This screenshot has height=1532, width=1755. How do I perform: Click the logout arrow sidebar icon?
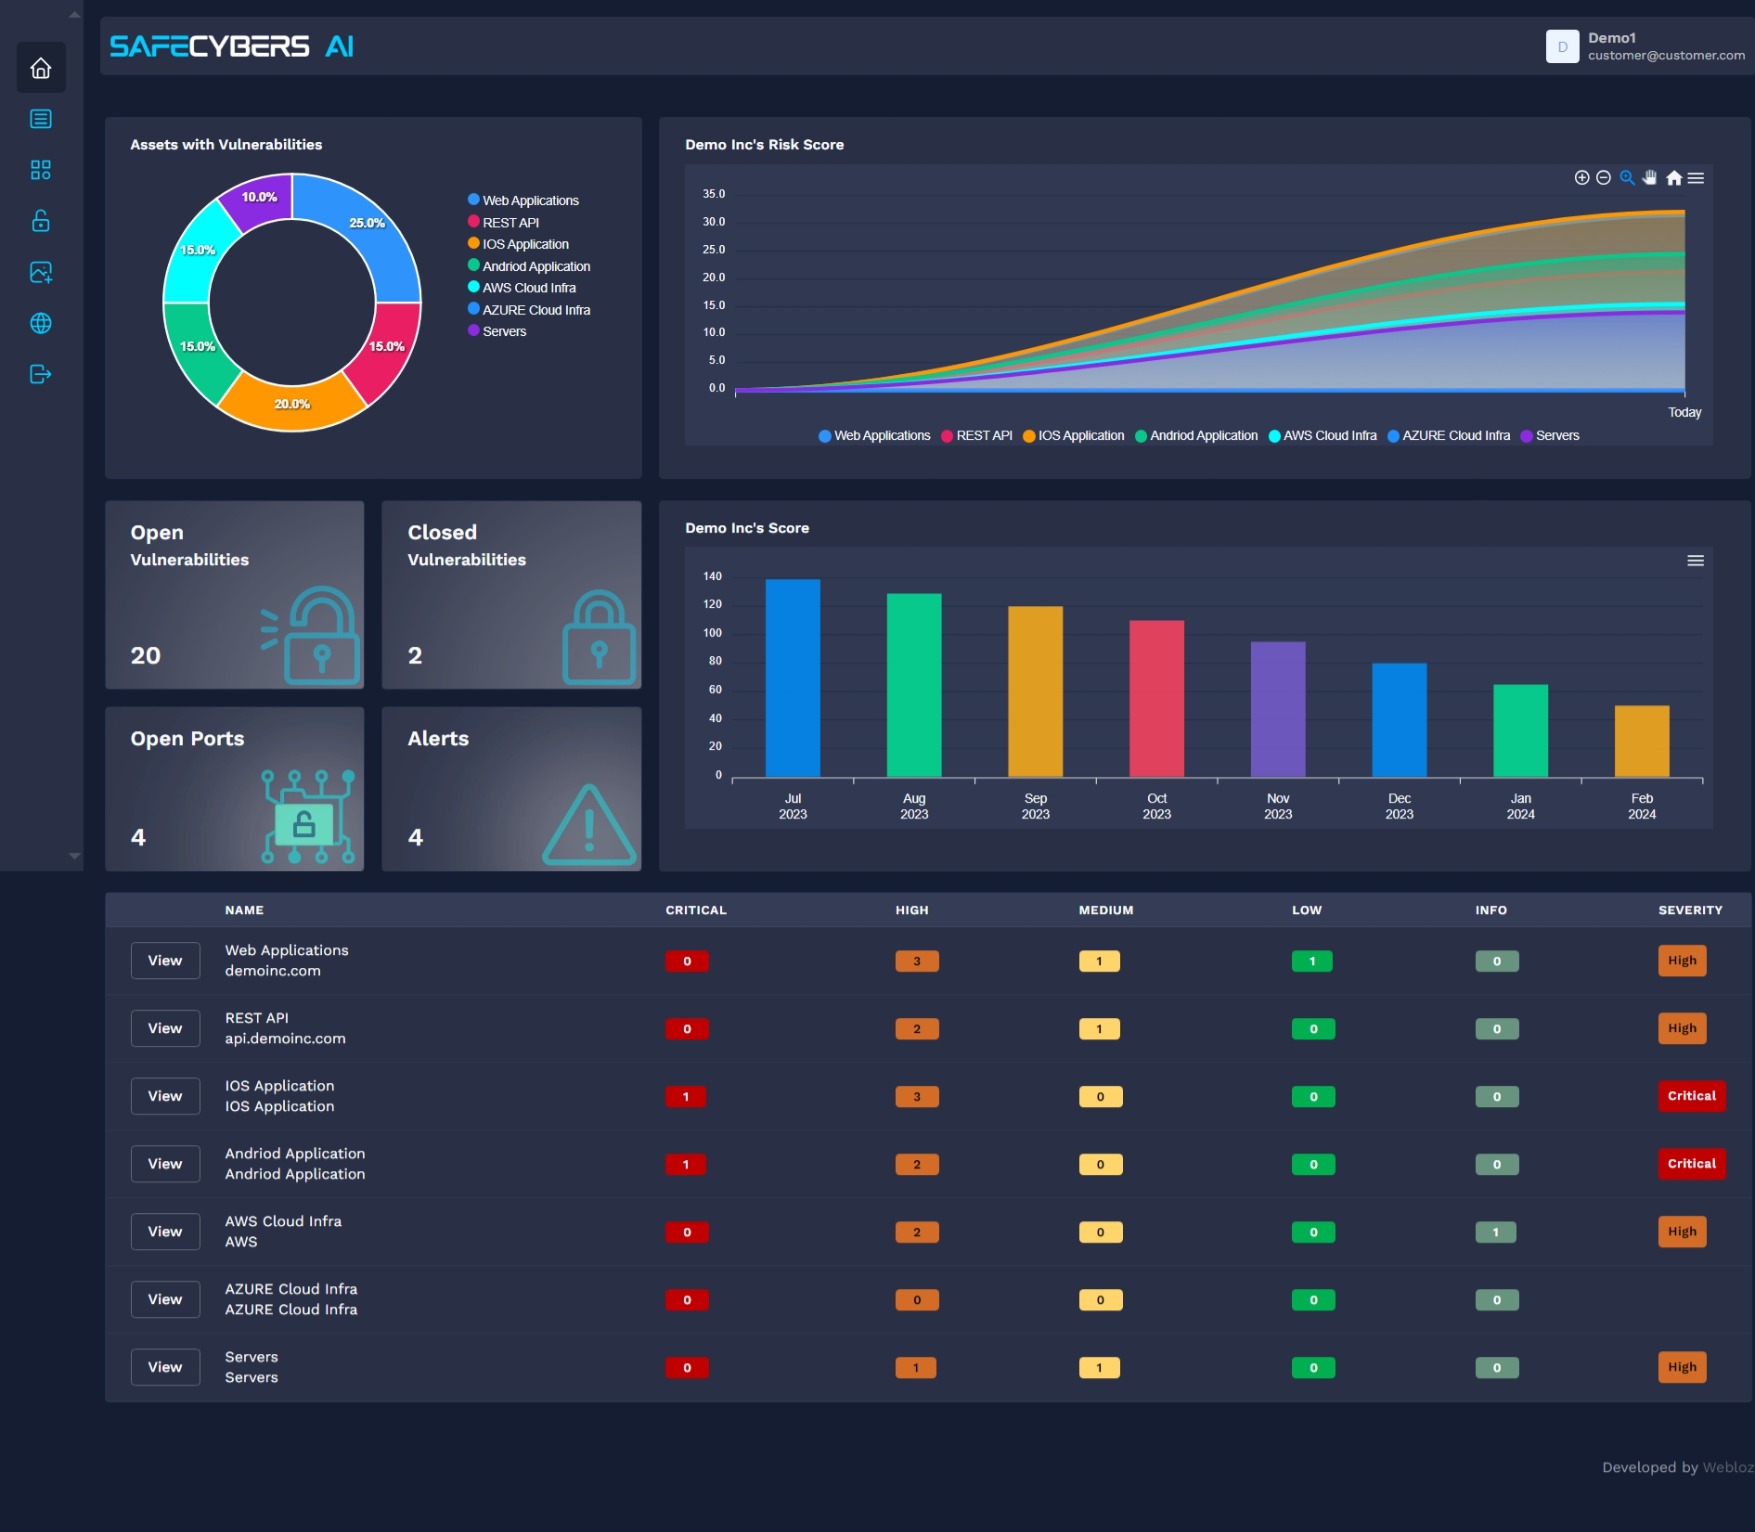41,374
